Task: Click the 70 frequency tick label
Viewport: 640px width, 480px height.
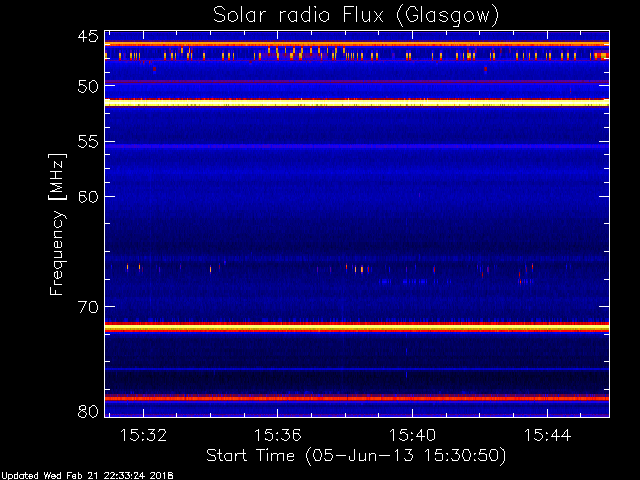Action: 88,307
